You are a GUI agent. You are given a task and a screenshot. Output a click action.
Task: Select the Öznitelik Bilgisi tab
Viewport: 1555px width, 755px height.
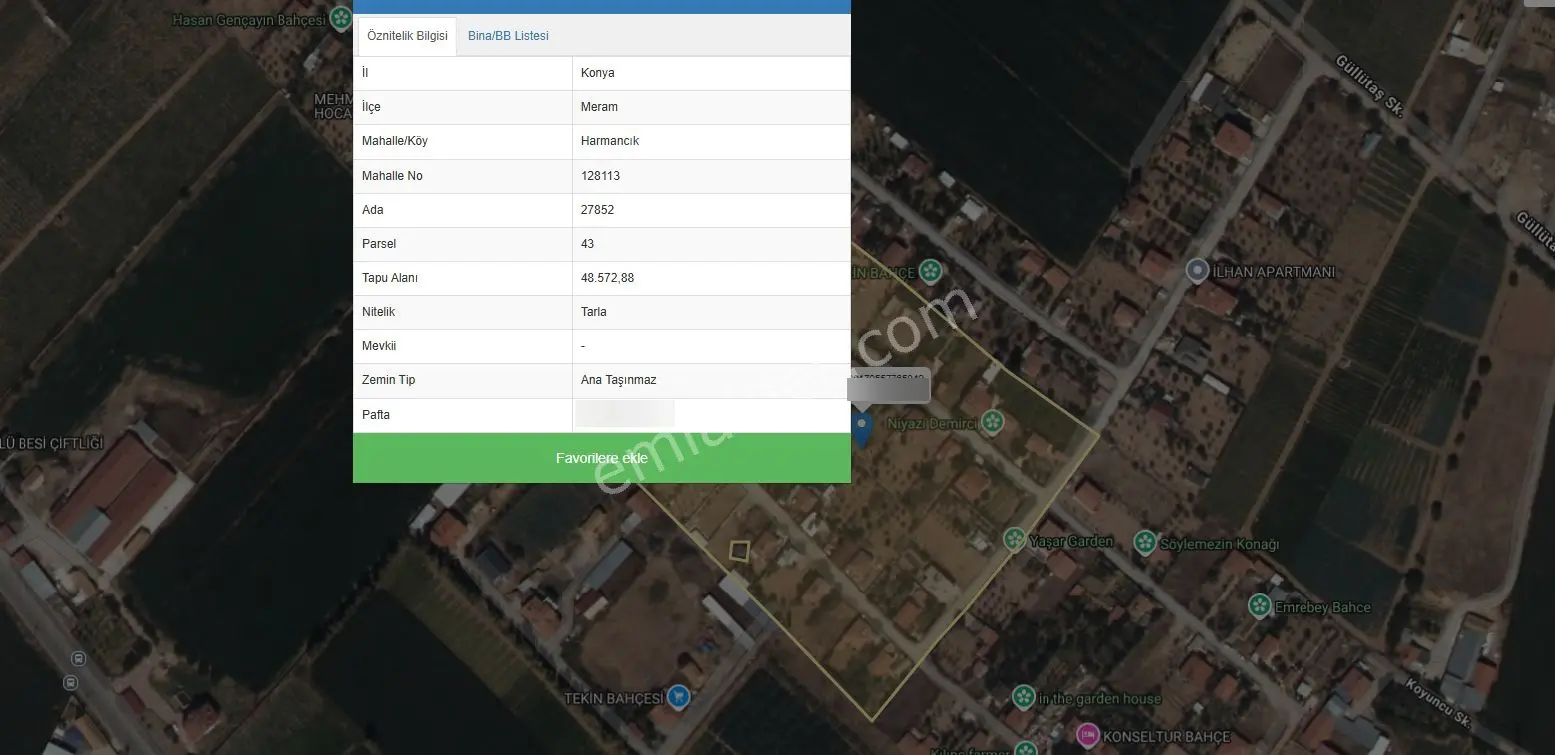click(407, 36)
